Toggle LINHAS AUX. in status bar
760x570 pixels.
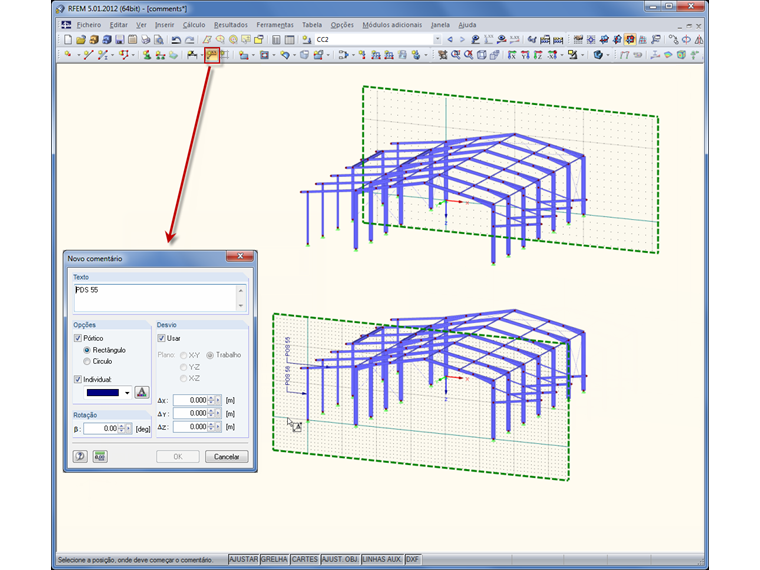click(382, 559)
